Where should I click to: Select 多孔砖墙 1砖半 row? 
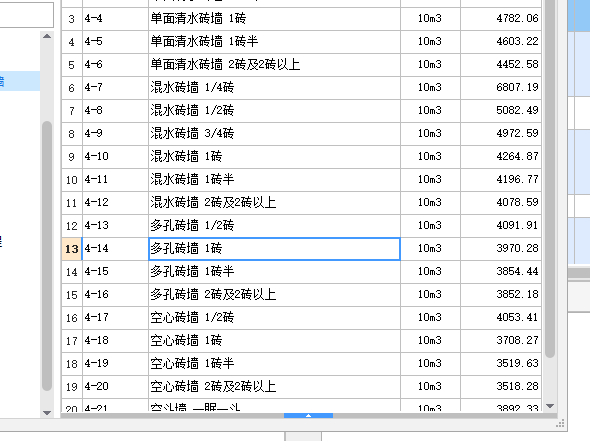click(301, 271)
